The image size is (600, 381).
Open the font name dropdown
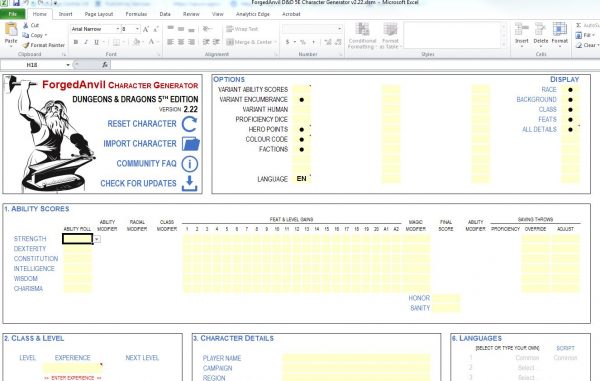(117, 29)
